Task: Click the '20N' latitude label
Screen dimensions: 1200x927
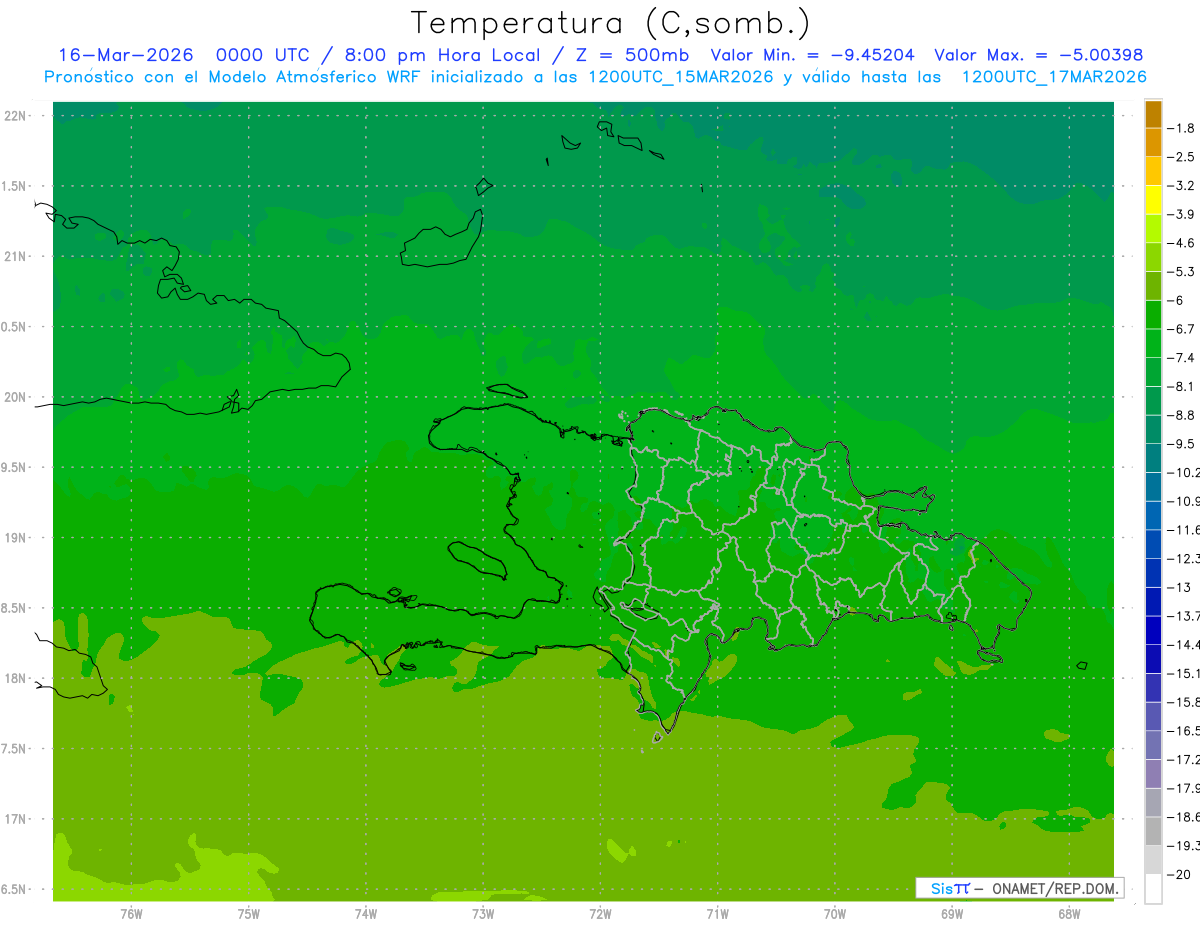Action: tap(17, 397)
